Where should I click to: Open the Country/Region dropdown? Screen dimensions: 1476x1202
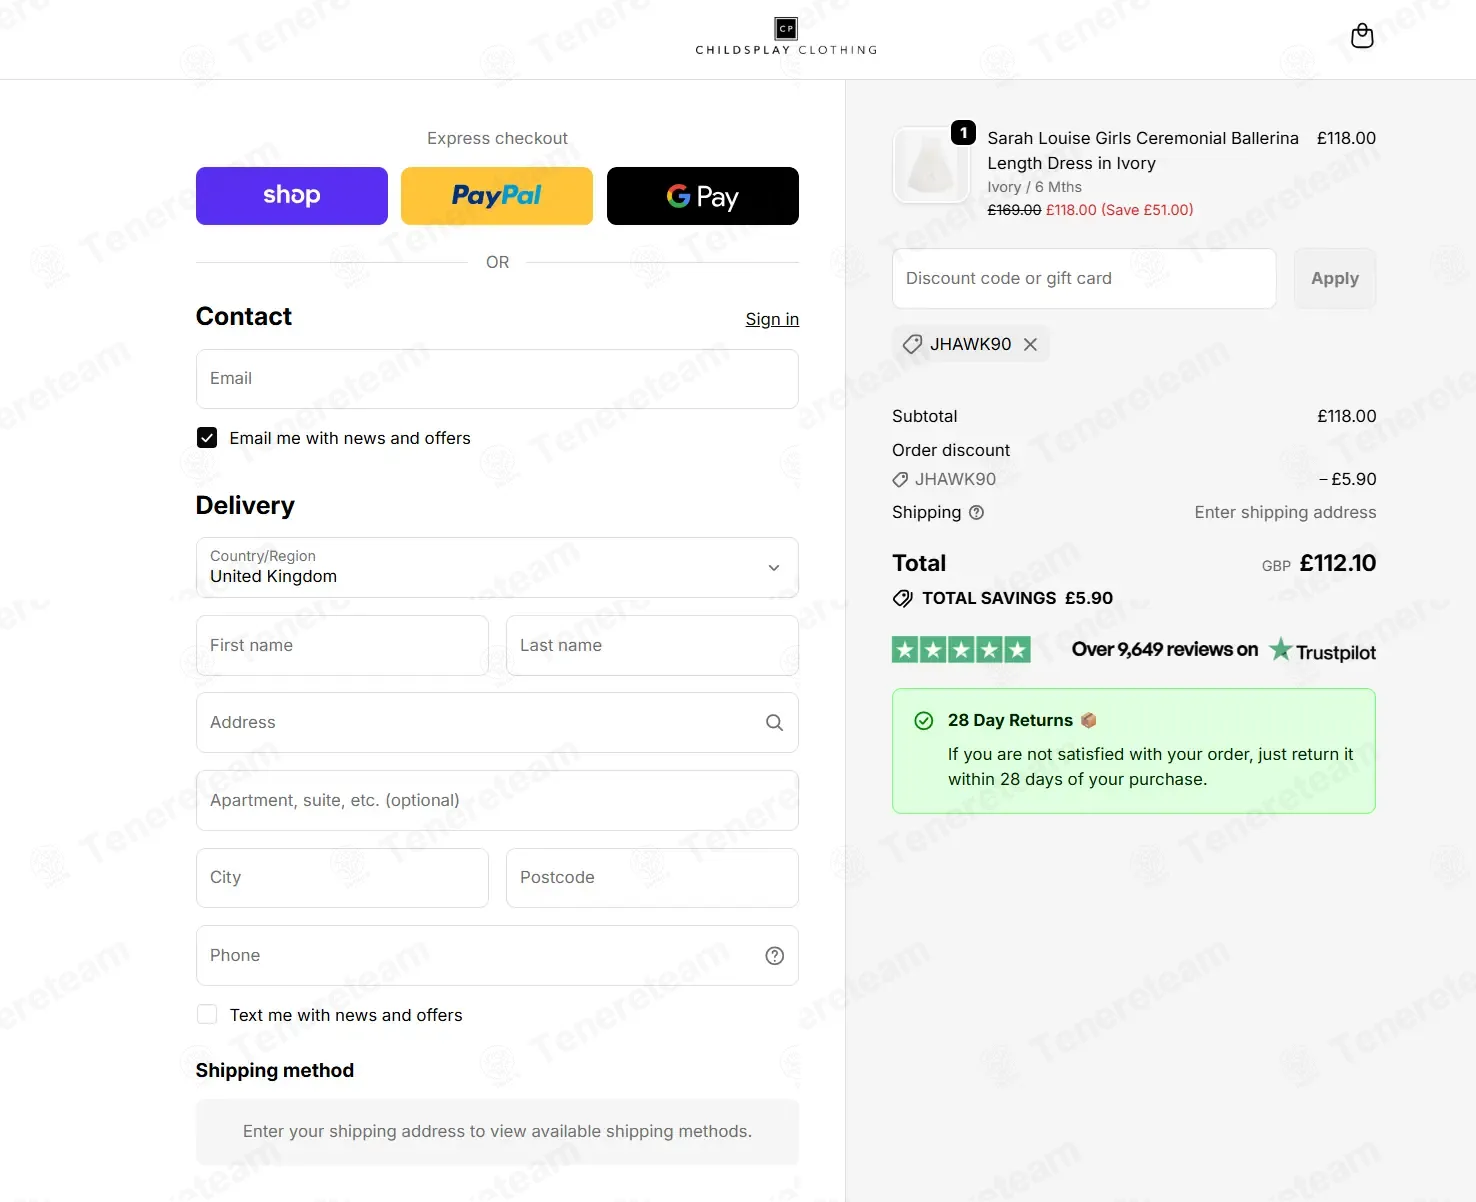tap(497, 567)
